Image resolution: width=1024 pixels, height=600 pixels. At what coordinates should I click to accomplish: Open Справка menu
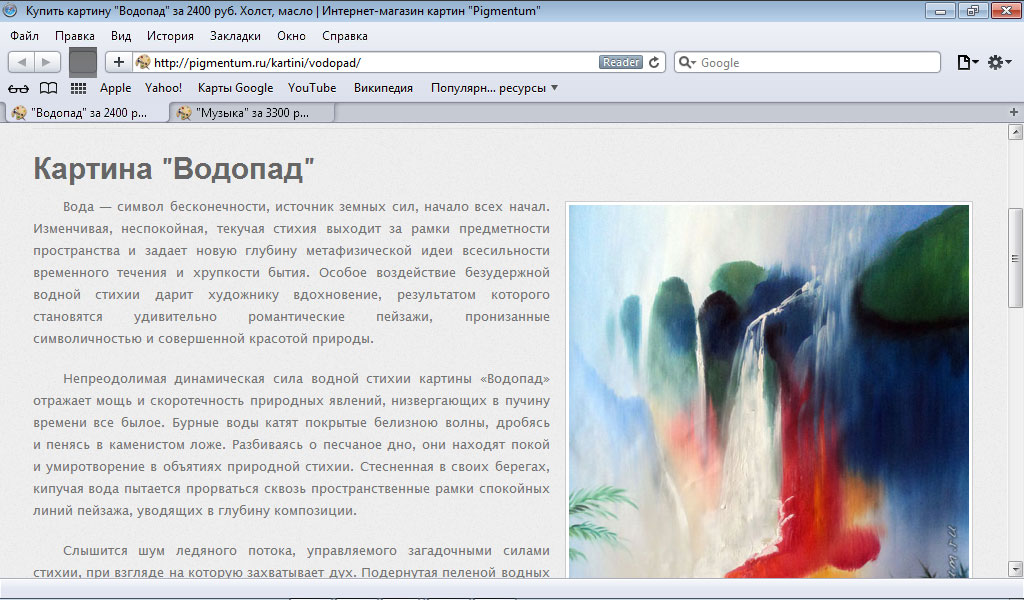click(345, 36)
